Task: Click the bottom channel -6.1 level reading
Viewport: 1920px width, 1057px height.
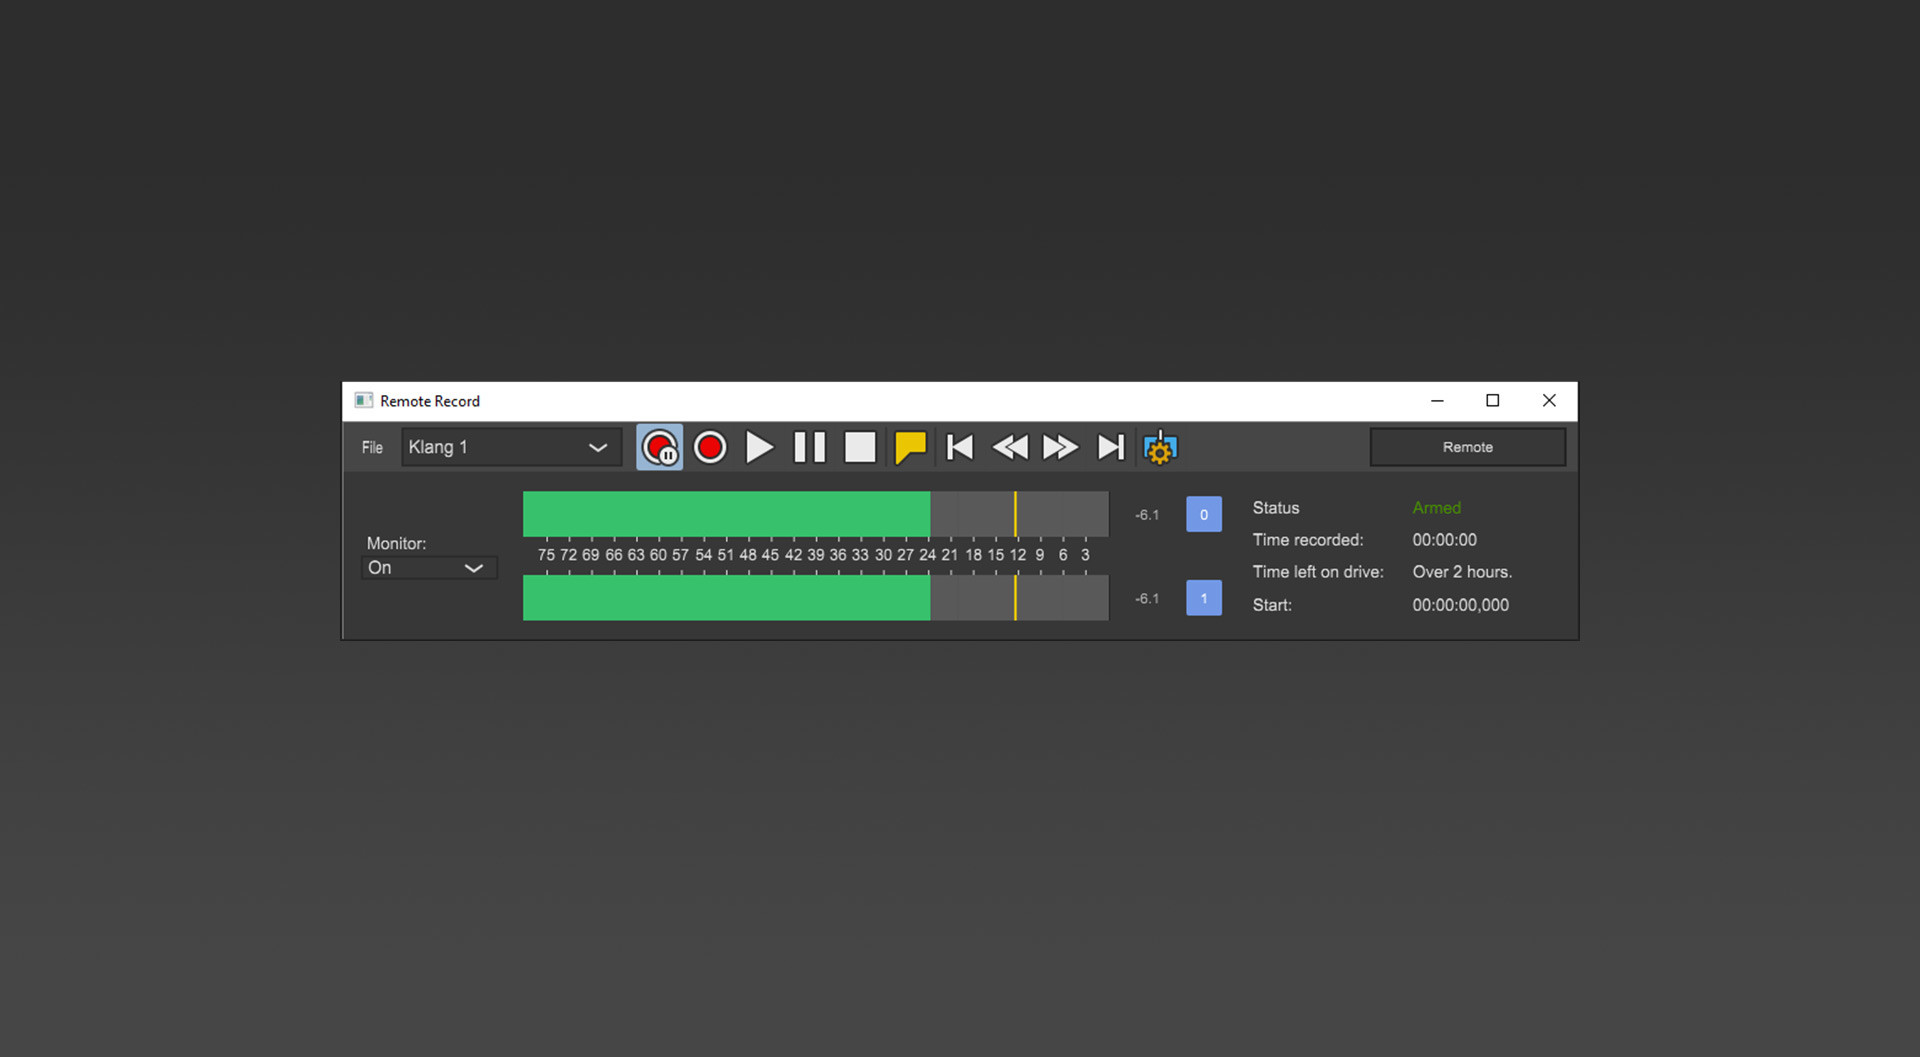Action: click(1147, 599)
